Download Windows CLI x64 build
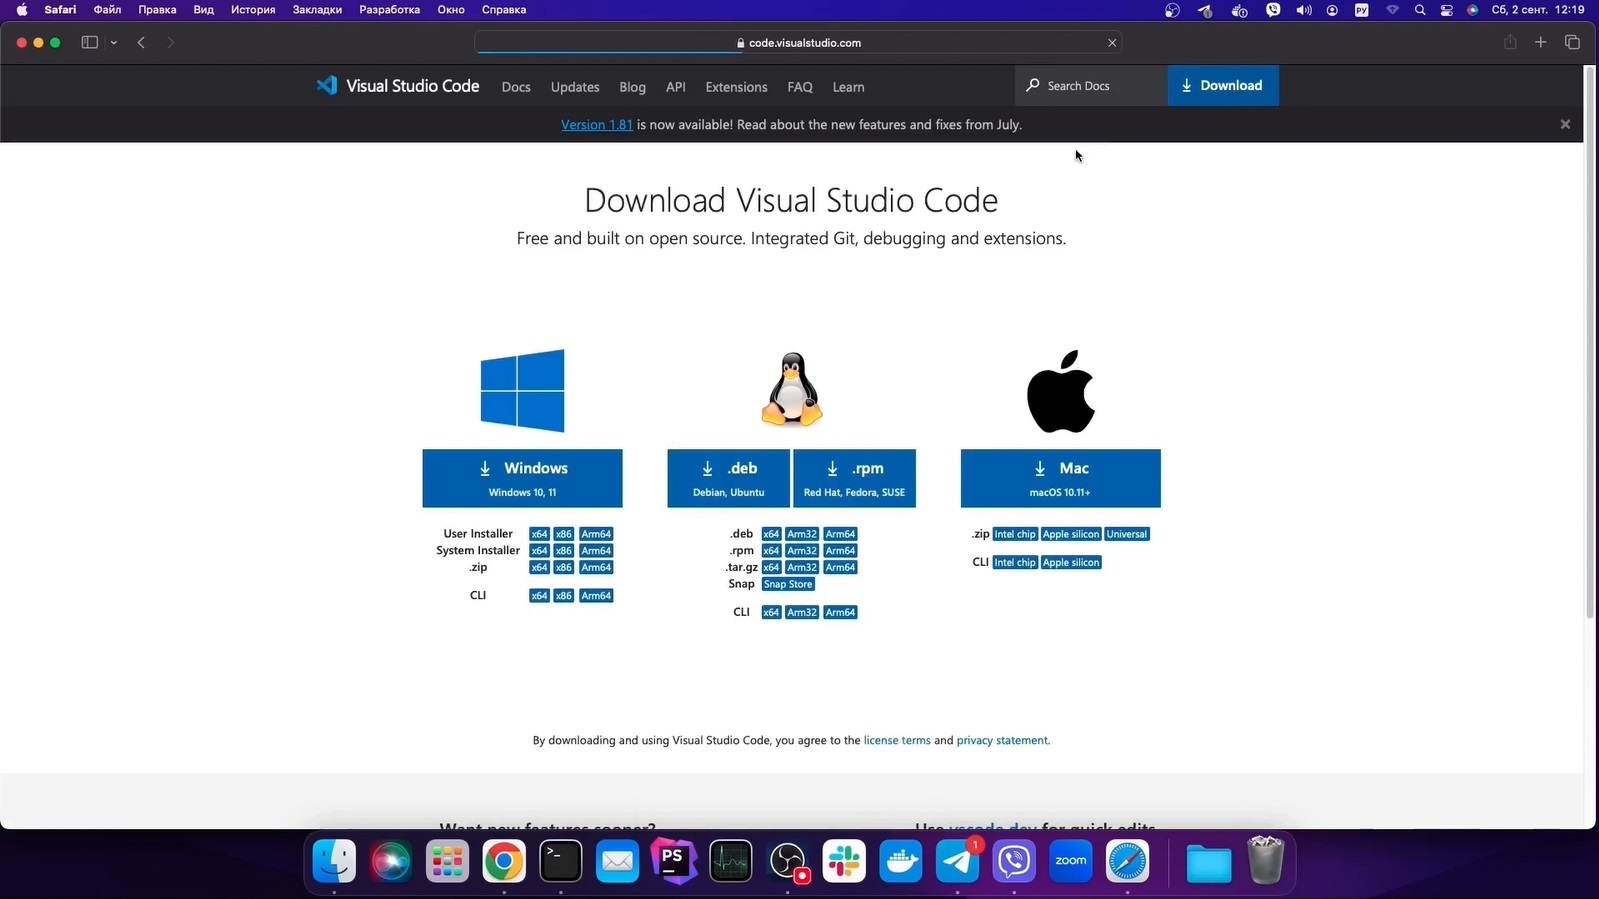1599x899 pixels. point(539,596)
